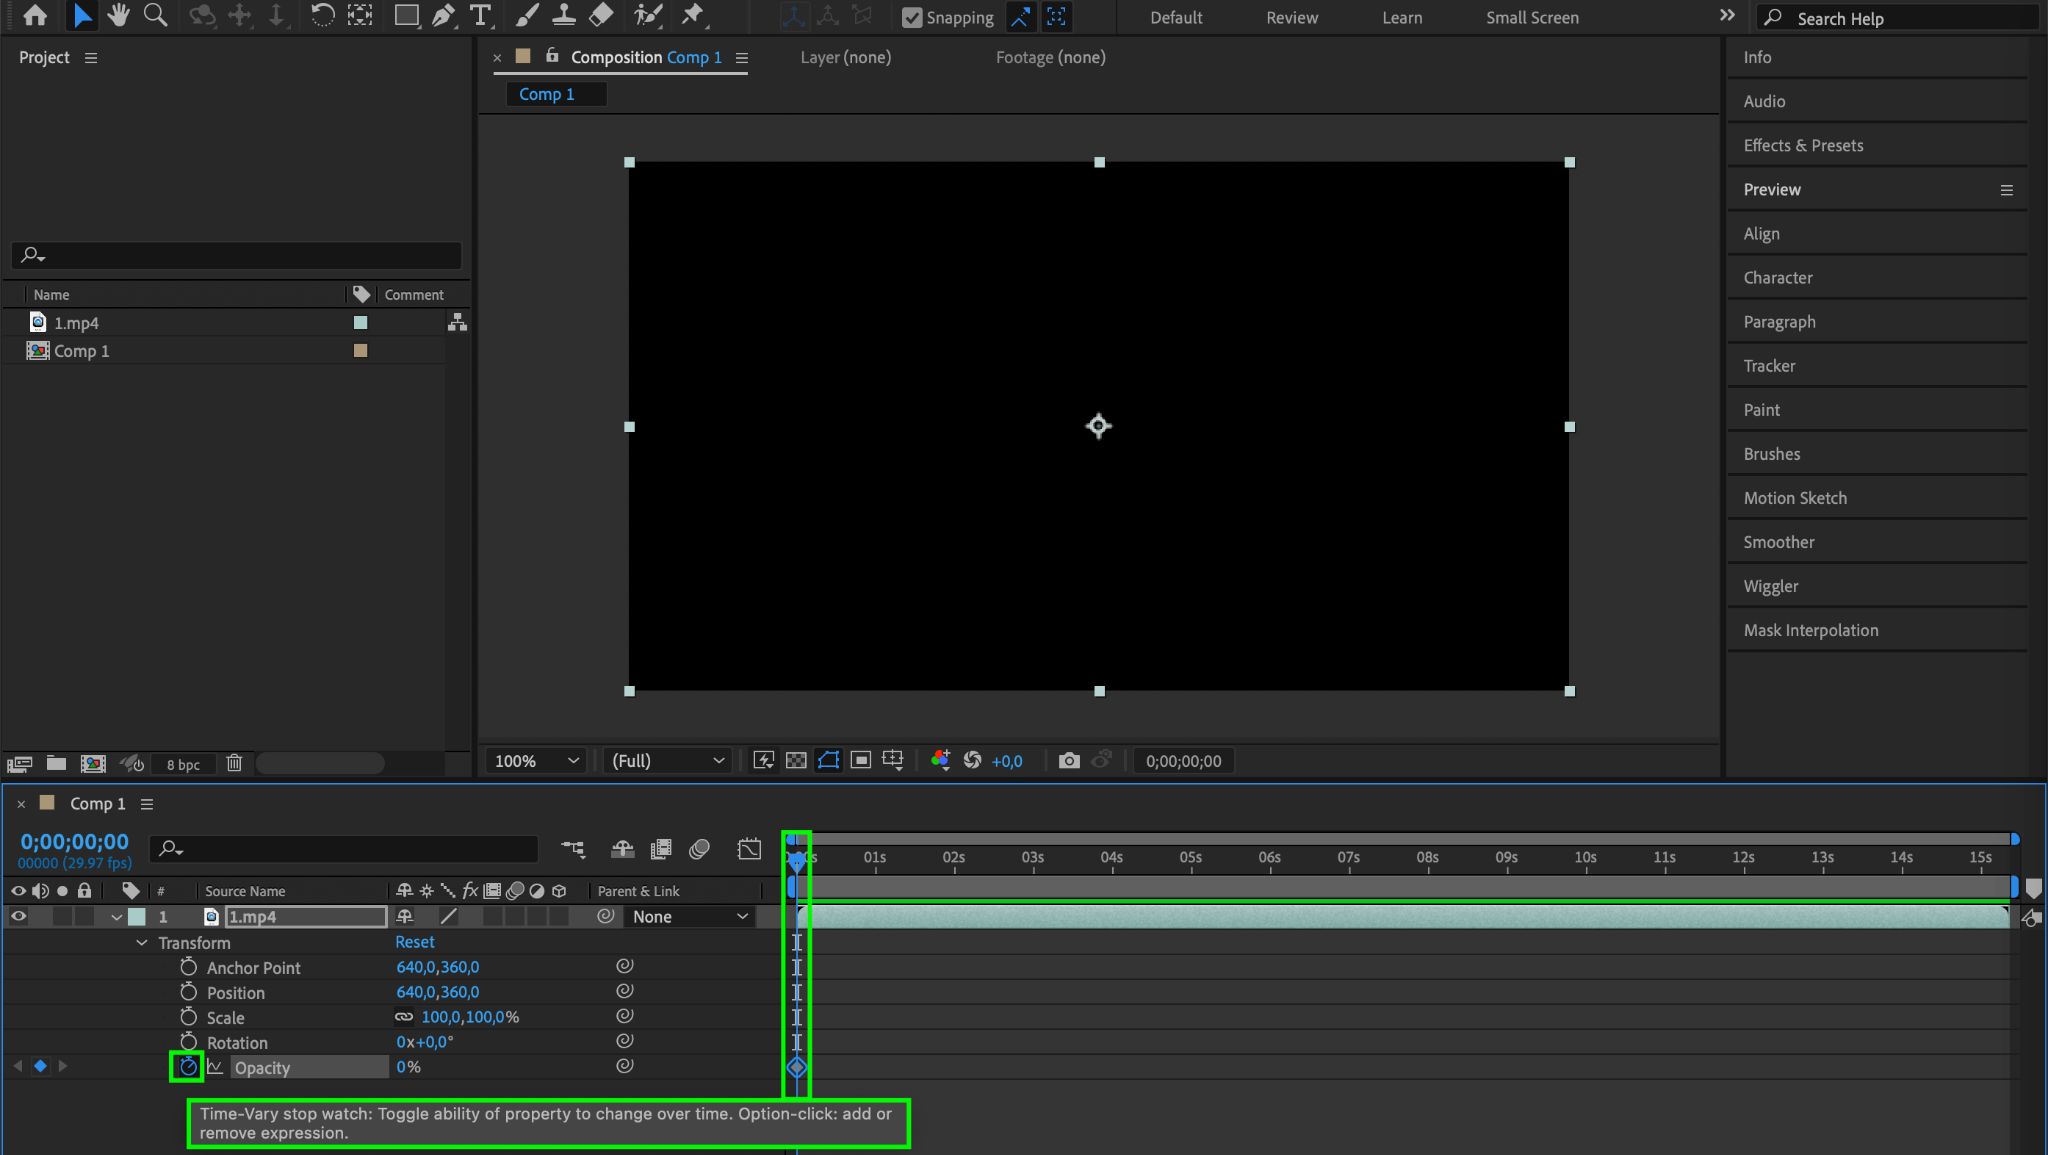The width and height of the screenshot is (2048, 1155).
Task: Select the Pen tool
Action: click(x=443, y=15)
